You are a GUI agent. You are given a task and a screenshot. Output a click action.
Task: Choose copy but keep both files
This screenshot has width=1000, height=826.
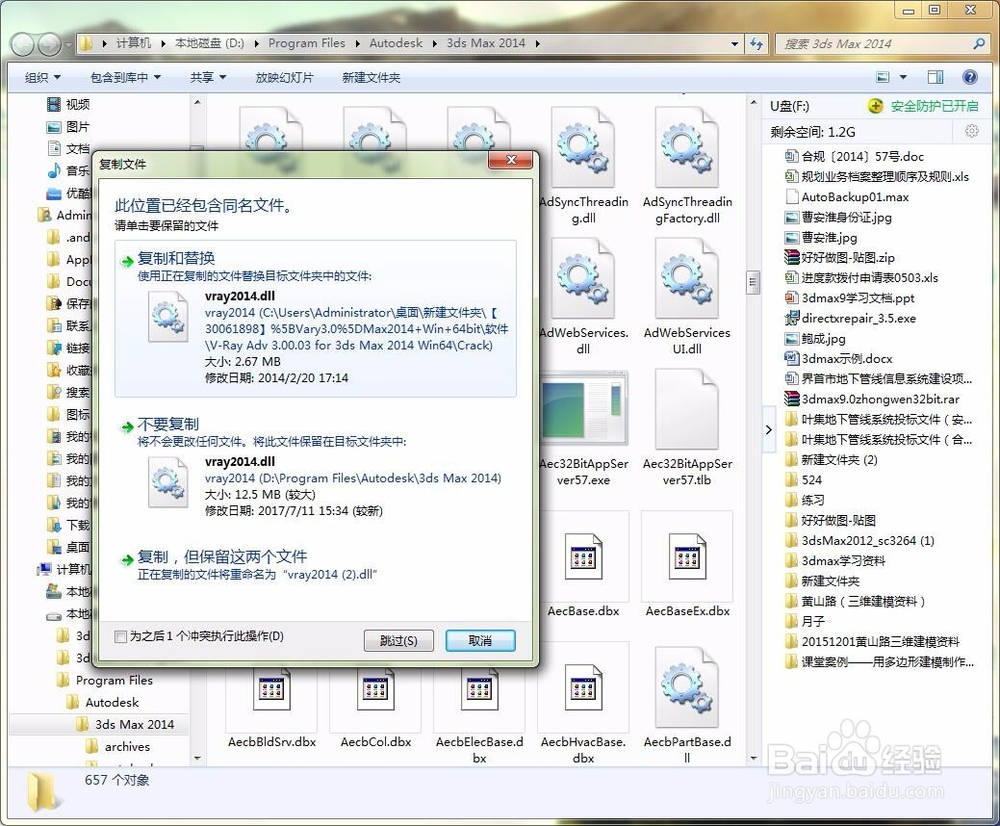point(316,565)
